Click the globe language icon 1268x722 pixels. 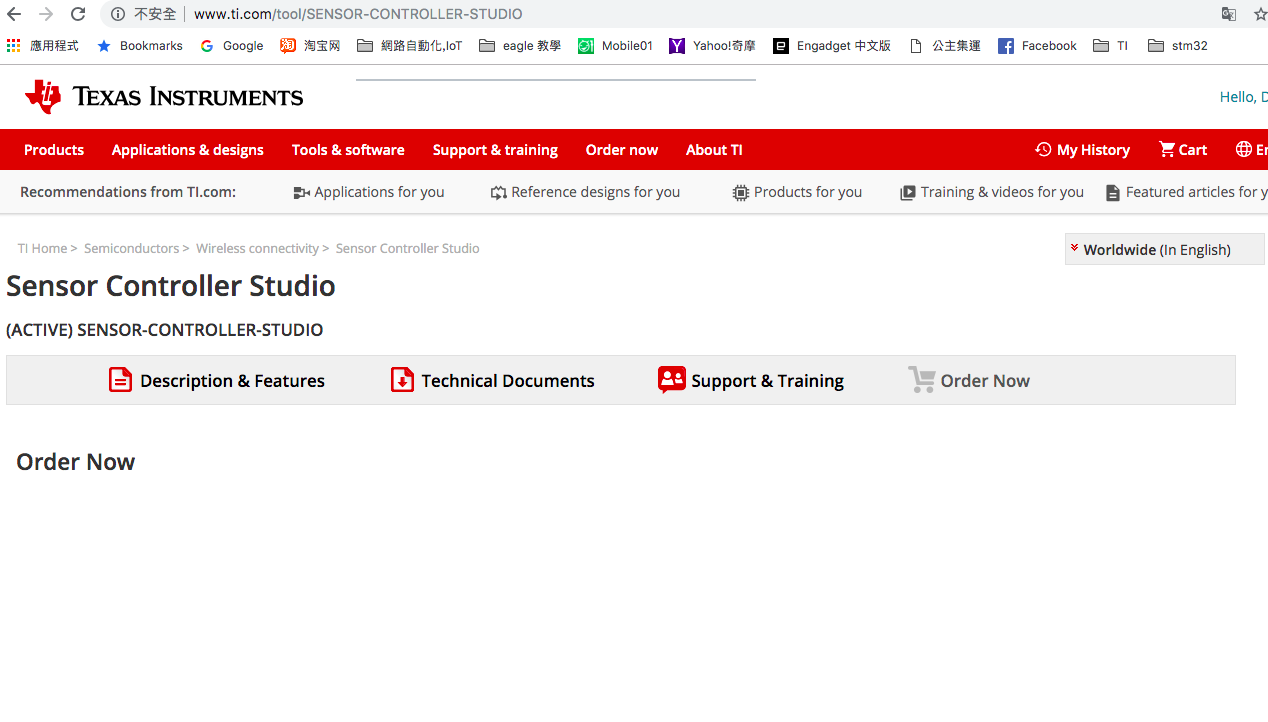click(x=1244, y=149)
